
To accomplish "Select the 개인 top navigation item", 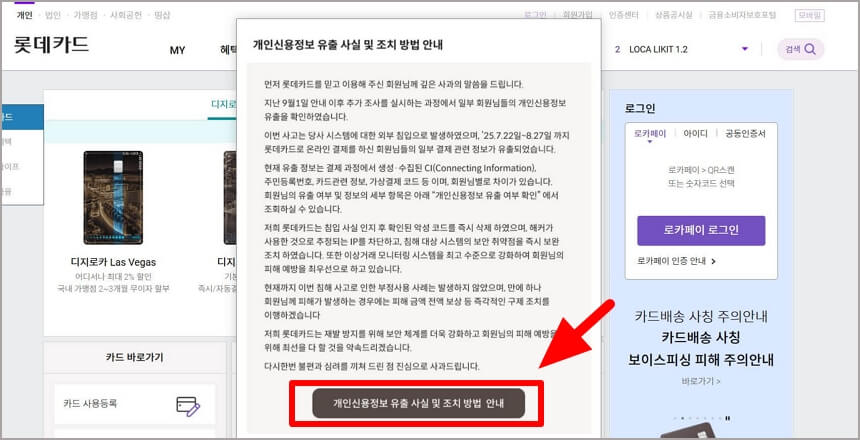I will [25, 15].
